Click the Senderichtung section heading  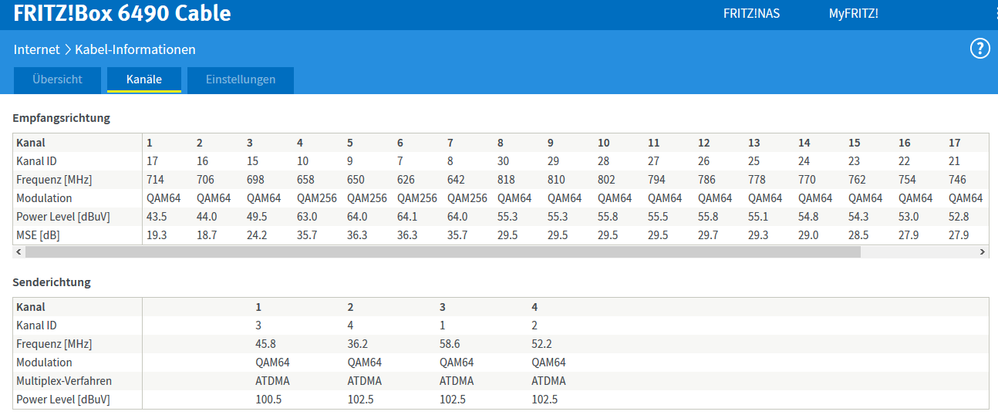point(52,282)
